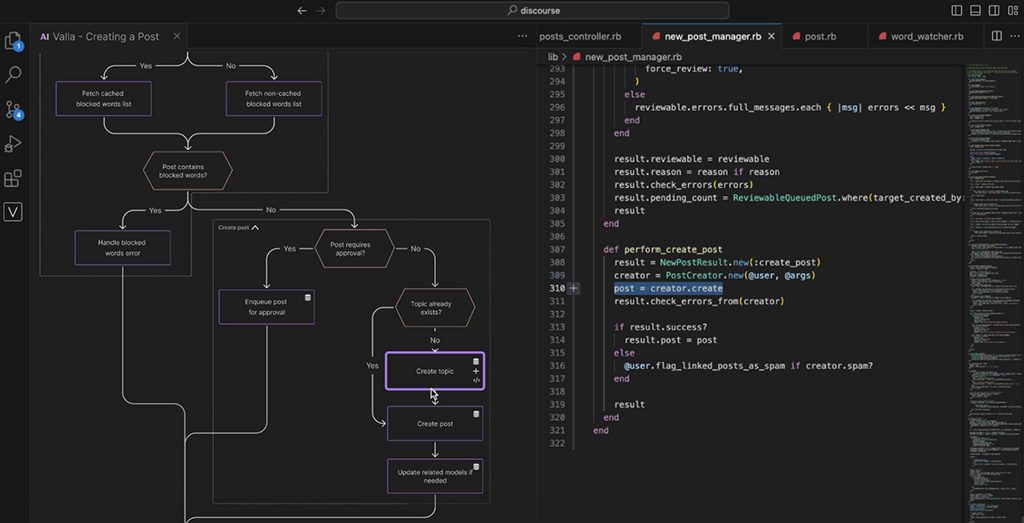Click new_post_manager.rb in the breadcrumb
Viewport: 1024px width, 523px height.
point(633,57)
